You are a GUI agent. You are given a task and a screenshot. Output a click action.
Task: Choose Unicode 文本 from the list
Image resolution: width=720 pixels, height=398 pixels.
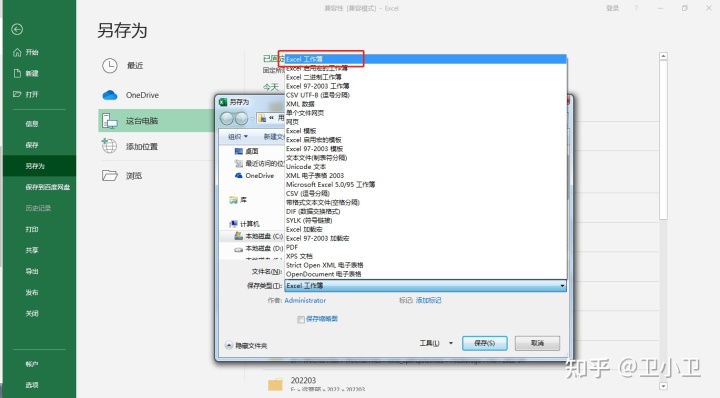tap(306, 167)
